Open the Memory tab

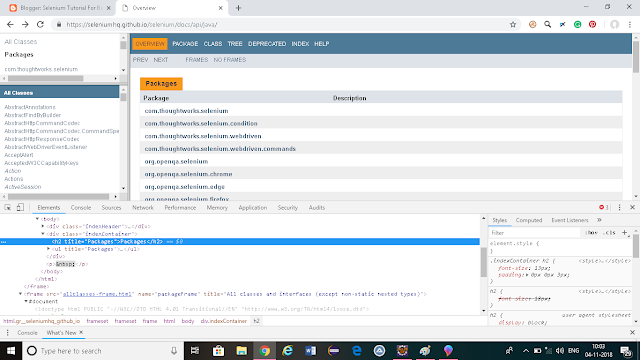(217, 208)
